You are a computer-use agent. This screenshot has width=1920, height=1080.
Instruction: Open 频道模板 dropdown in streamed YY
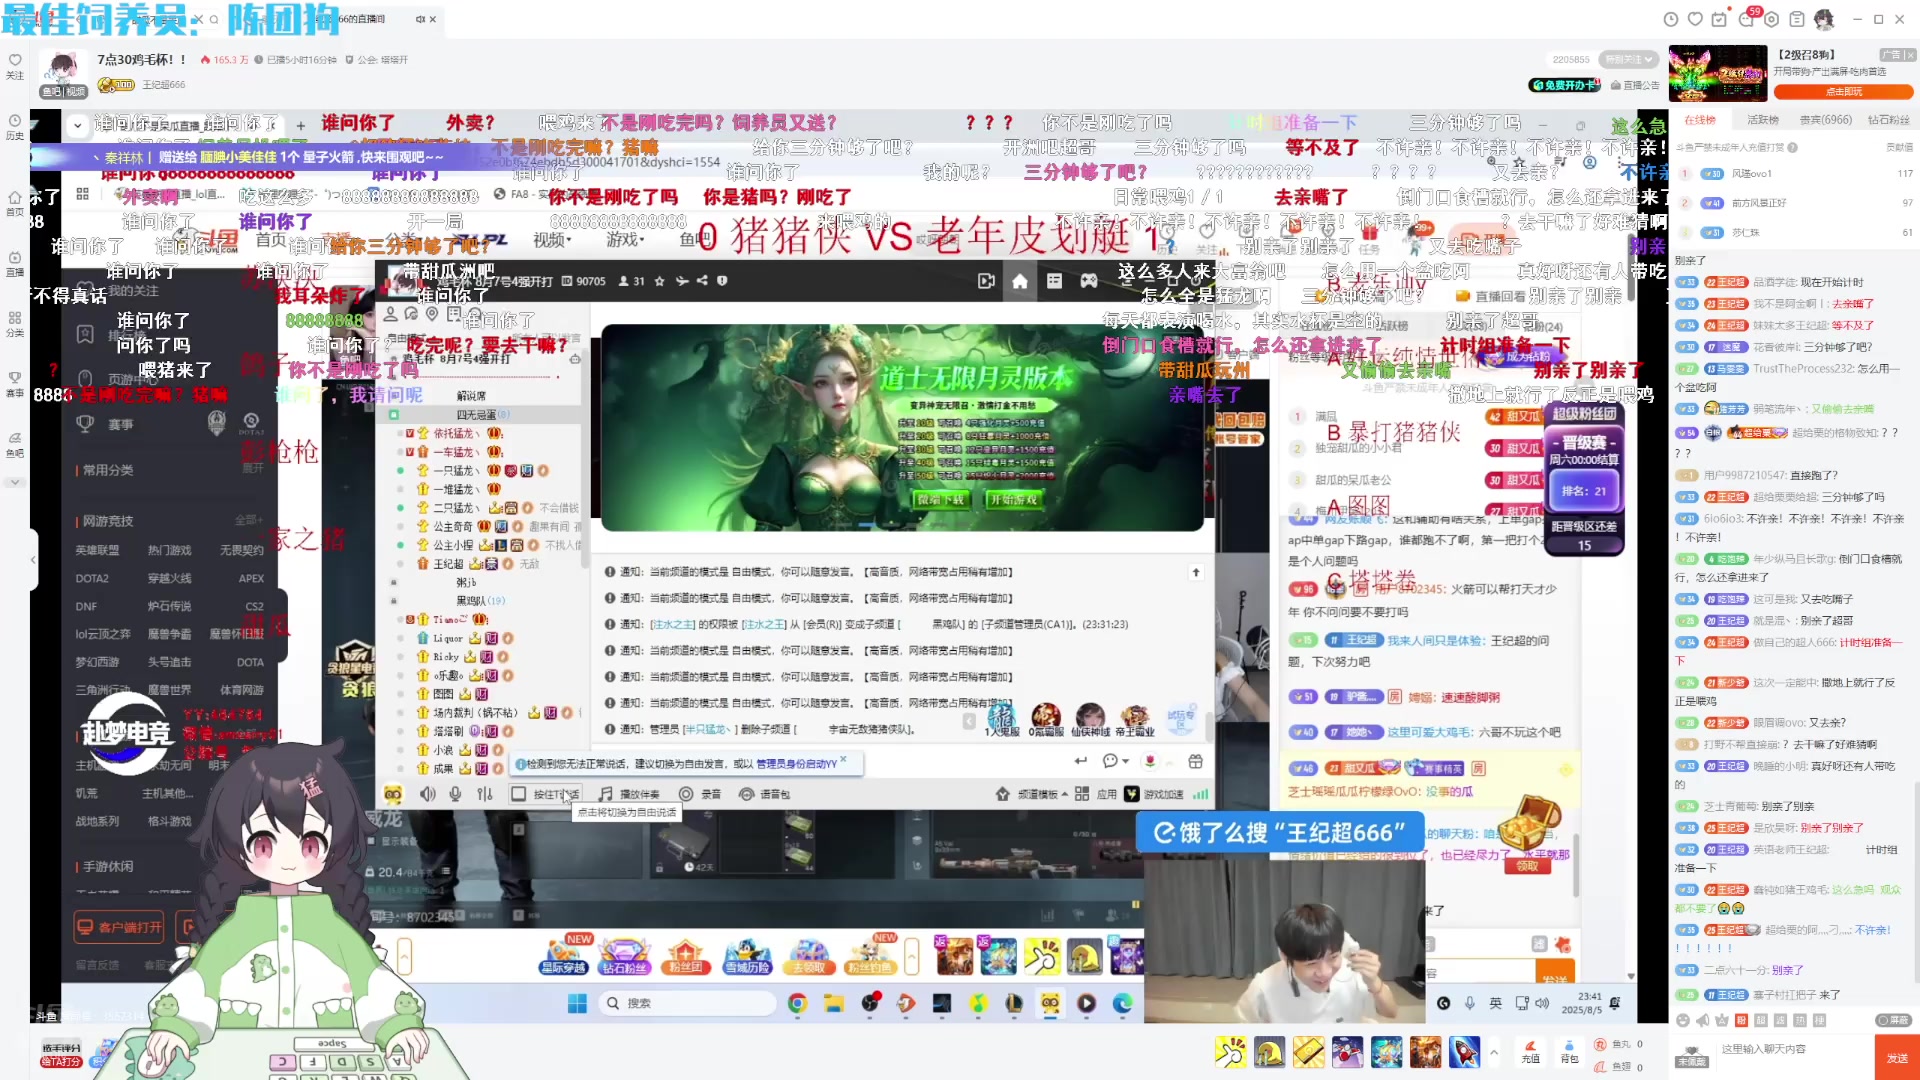coord(1031,794)
